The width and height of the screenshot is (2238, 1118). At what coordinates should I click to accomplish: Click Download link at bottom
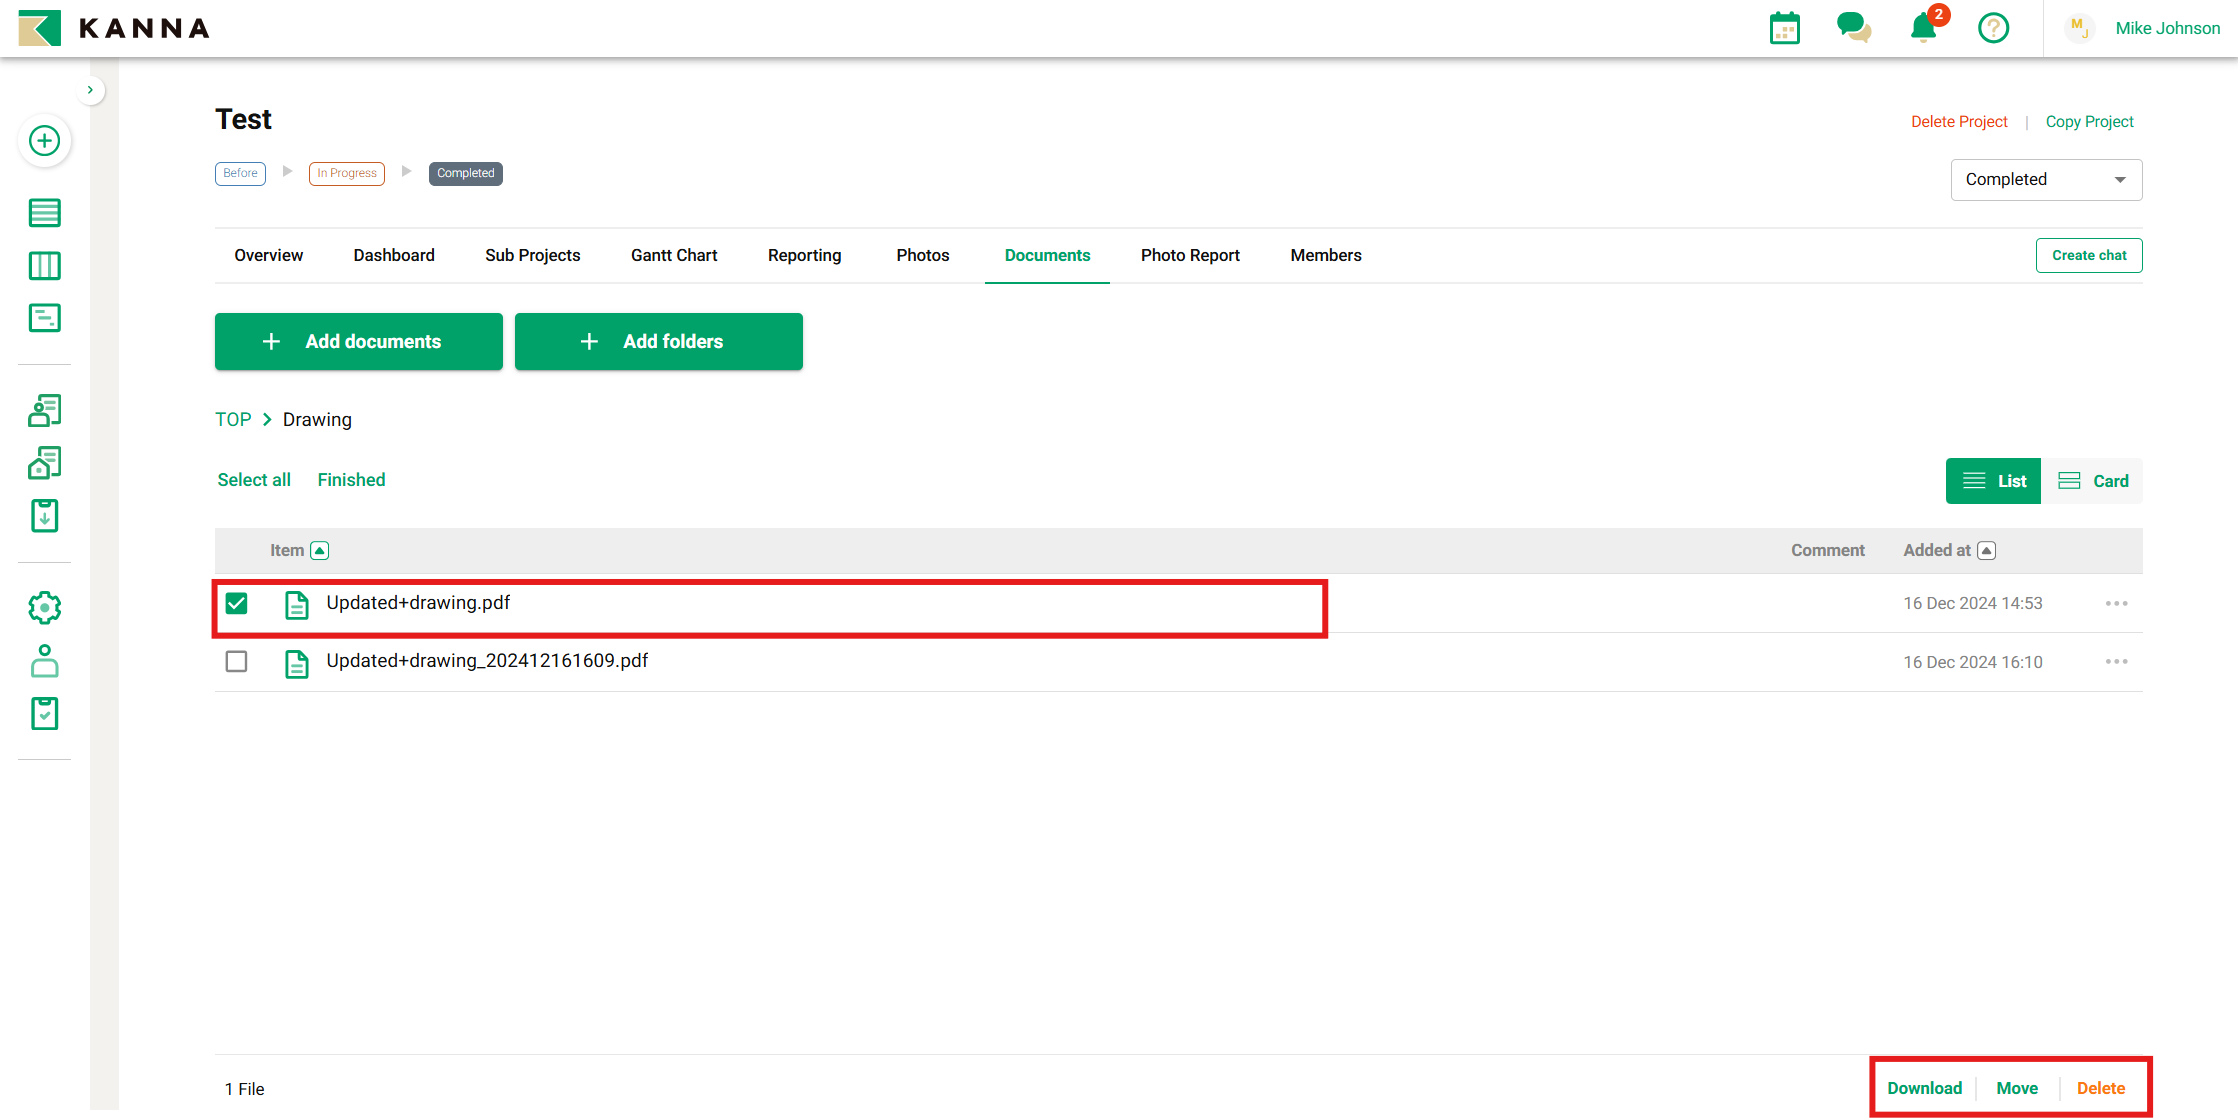click(1924, 1088)
